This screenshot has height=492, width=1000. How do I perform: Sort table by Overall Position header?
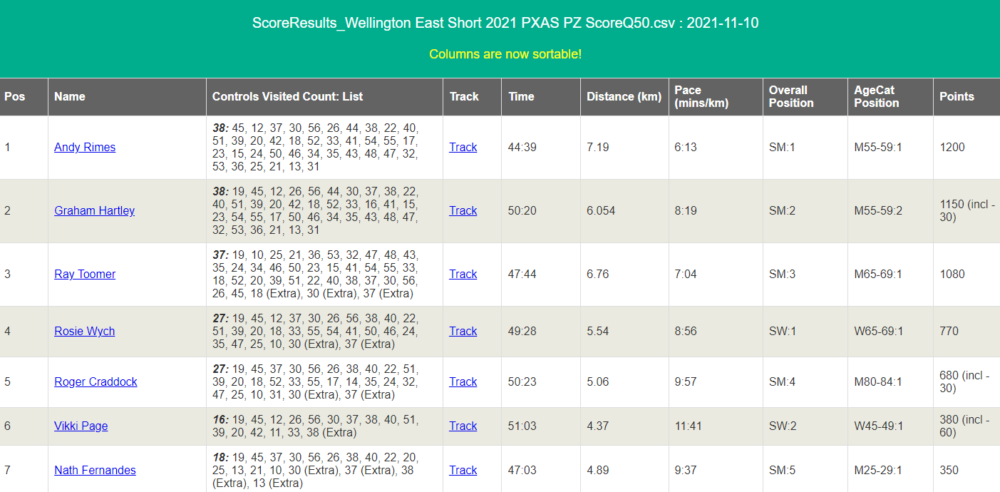(805, 97)
